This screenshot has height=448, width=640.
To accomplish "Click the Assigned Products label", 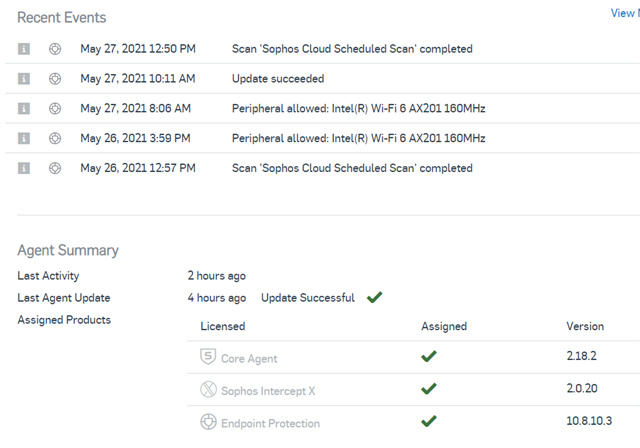I will (64, 320).
